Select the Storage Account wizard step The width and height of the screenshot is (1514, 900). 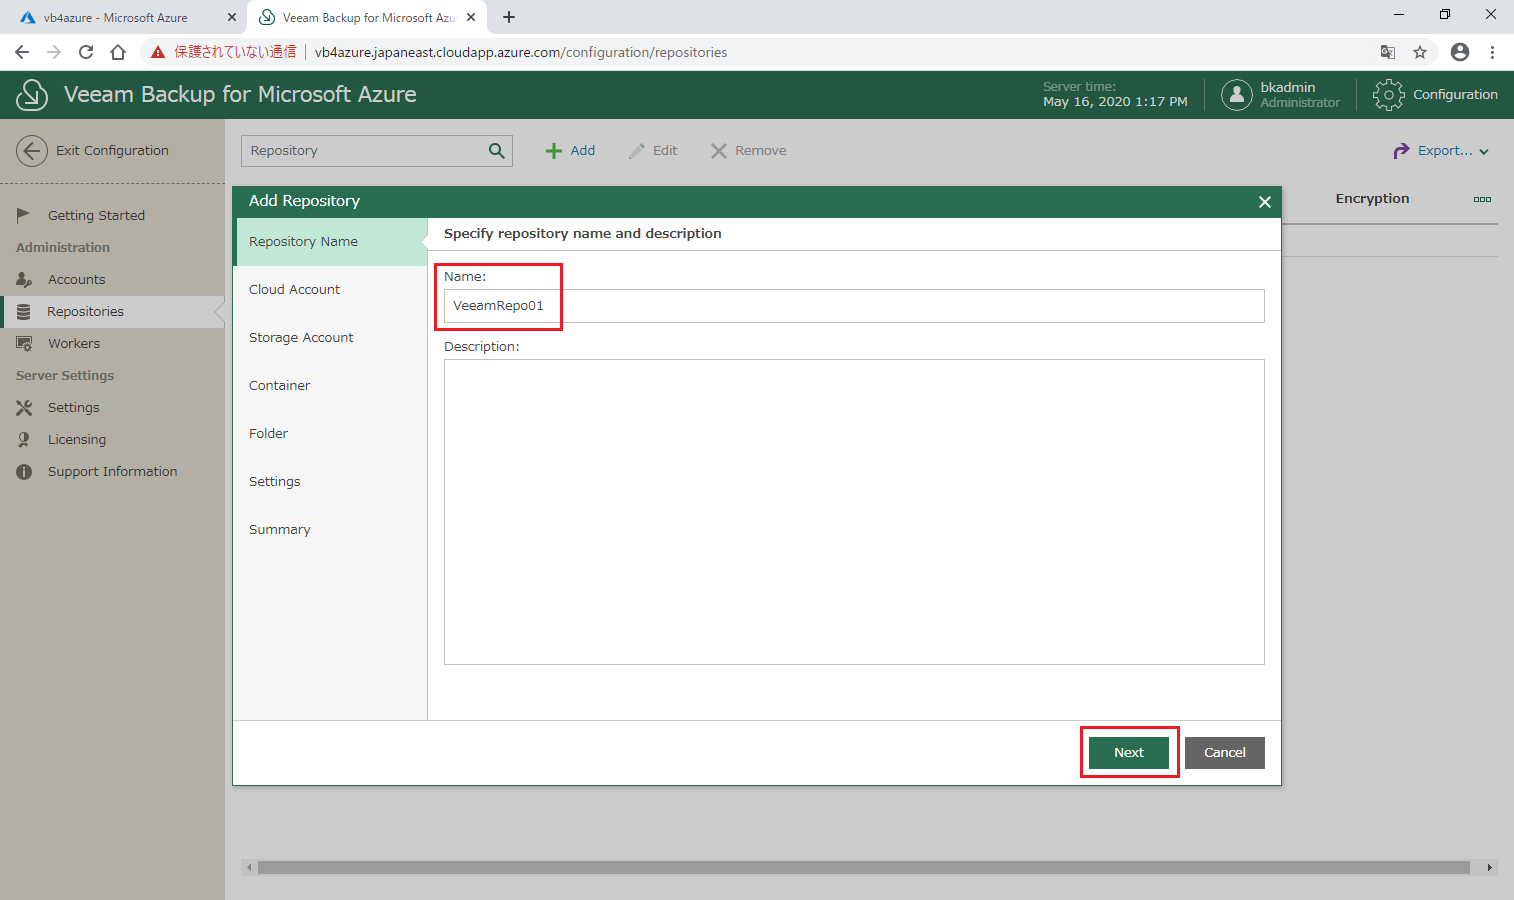(330, 338)
